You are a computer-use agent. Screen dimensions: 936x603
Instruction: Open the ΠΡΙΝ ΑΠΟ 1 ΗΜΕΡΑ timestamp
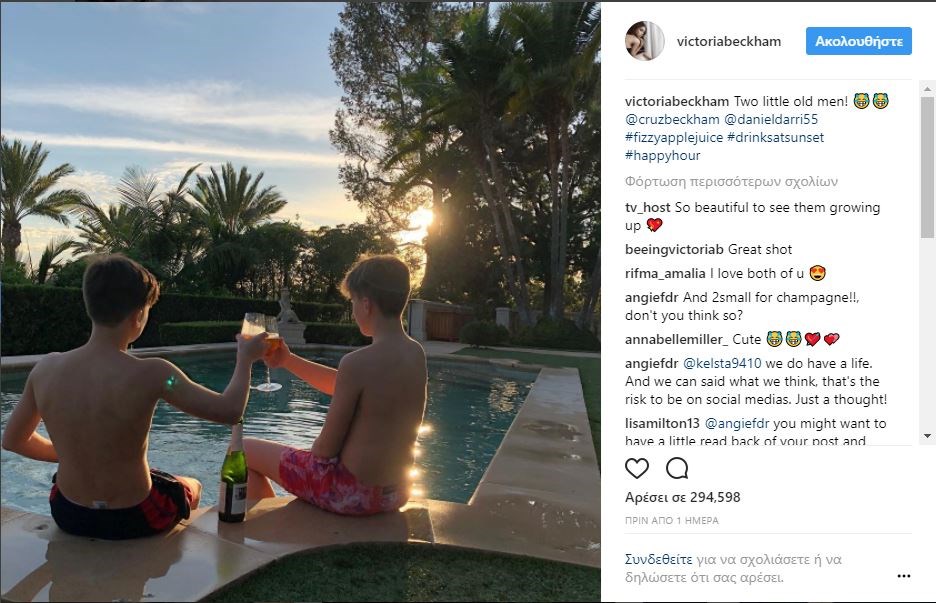672,521
